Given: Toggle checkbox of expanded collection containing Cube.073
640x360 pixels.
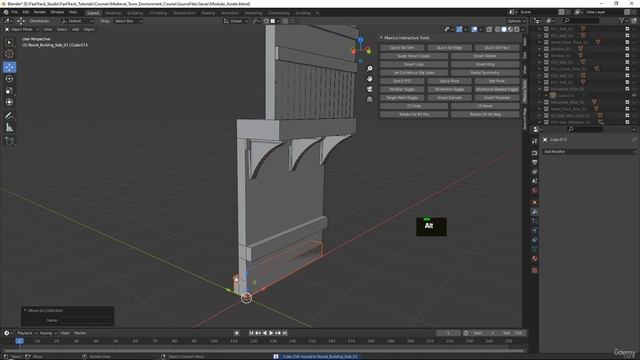Looking at the screenshot, I should (627, 89).
